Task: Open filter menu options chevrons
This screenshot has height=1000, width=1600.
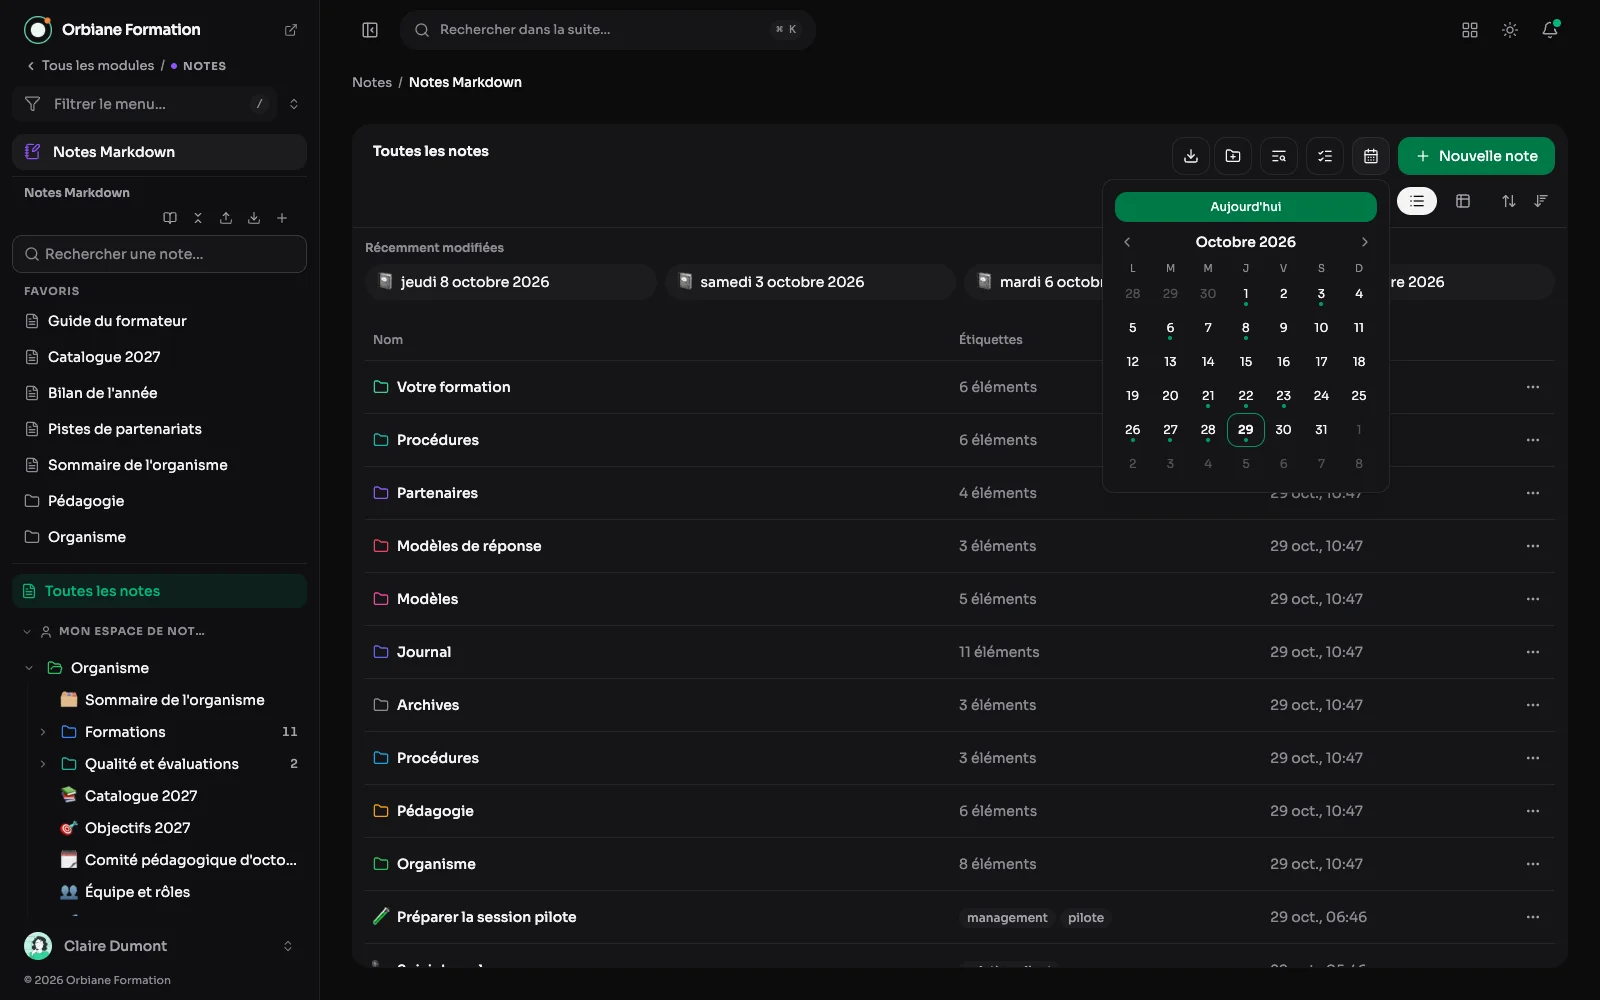Action: click(294, 104)
